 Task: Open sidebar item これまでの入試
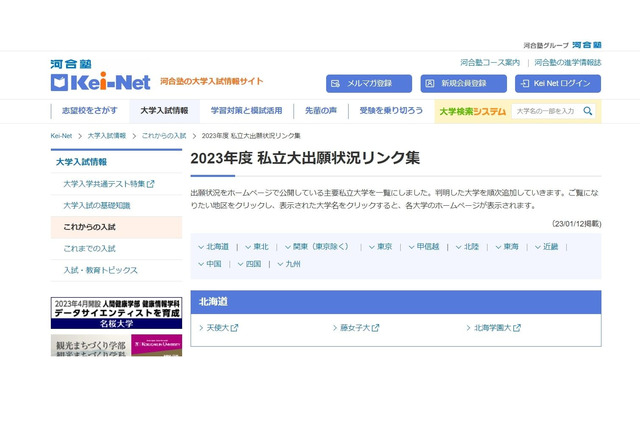click(89, 248)
